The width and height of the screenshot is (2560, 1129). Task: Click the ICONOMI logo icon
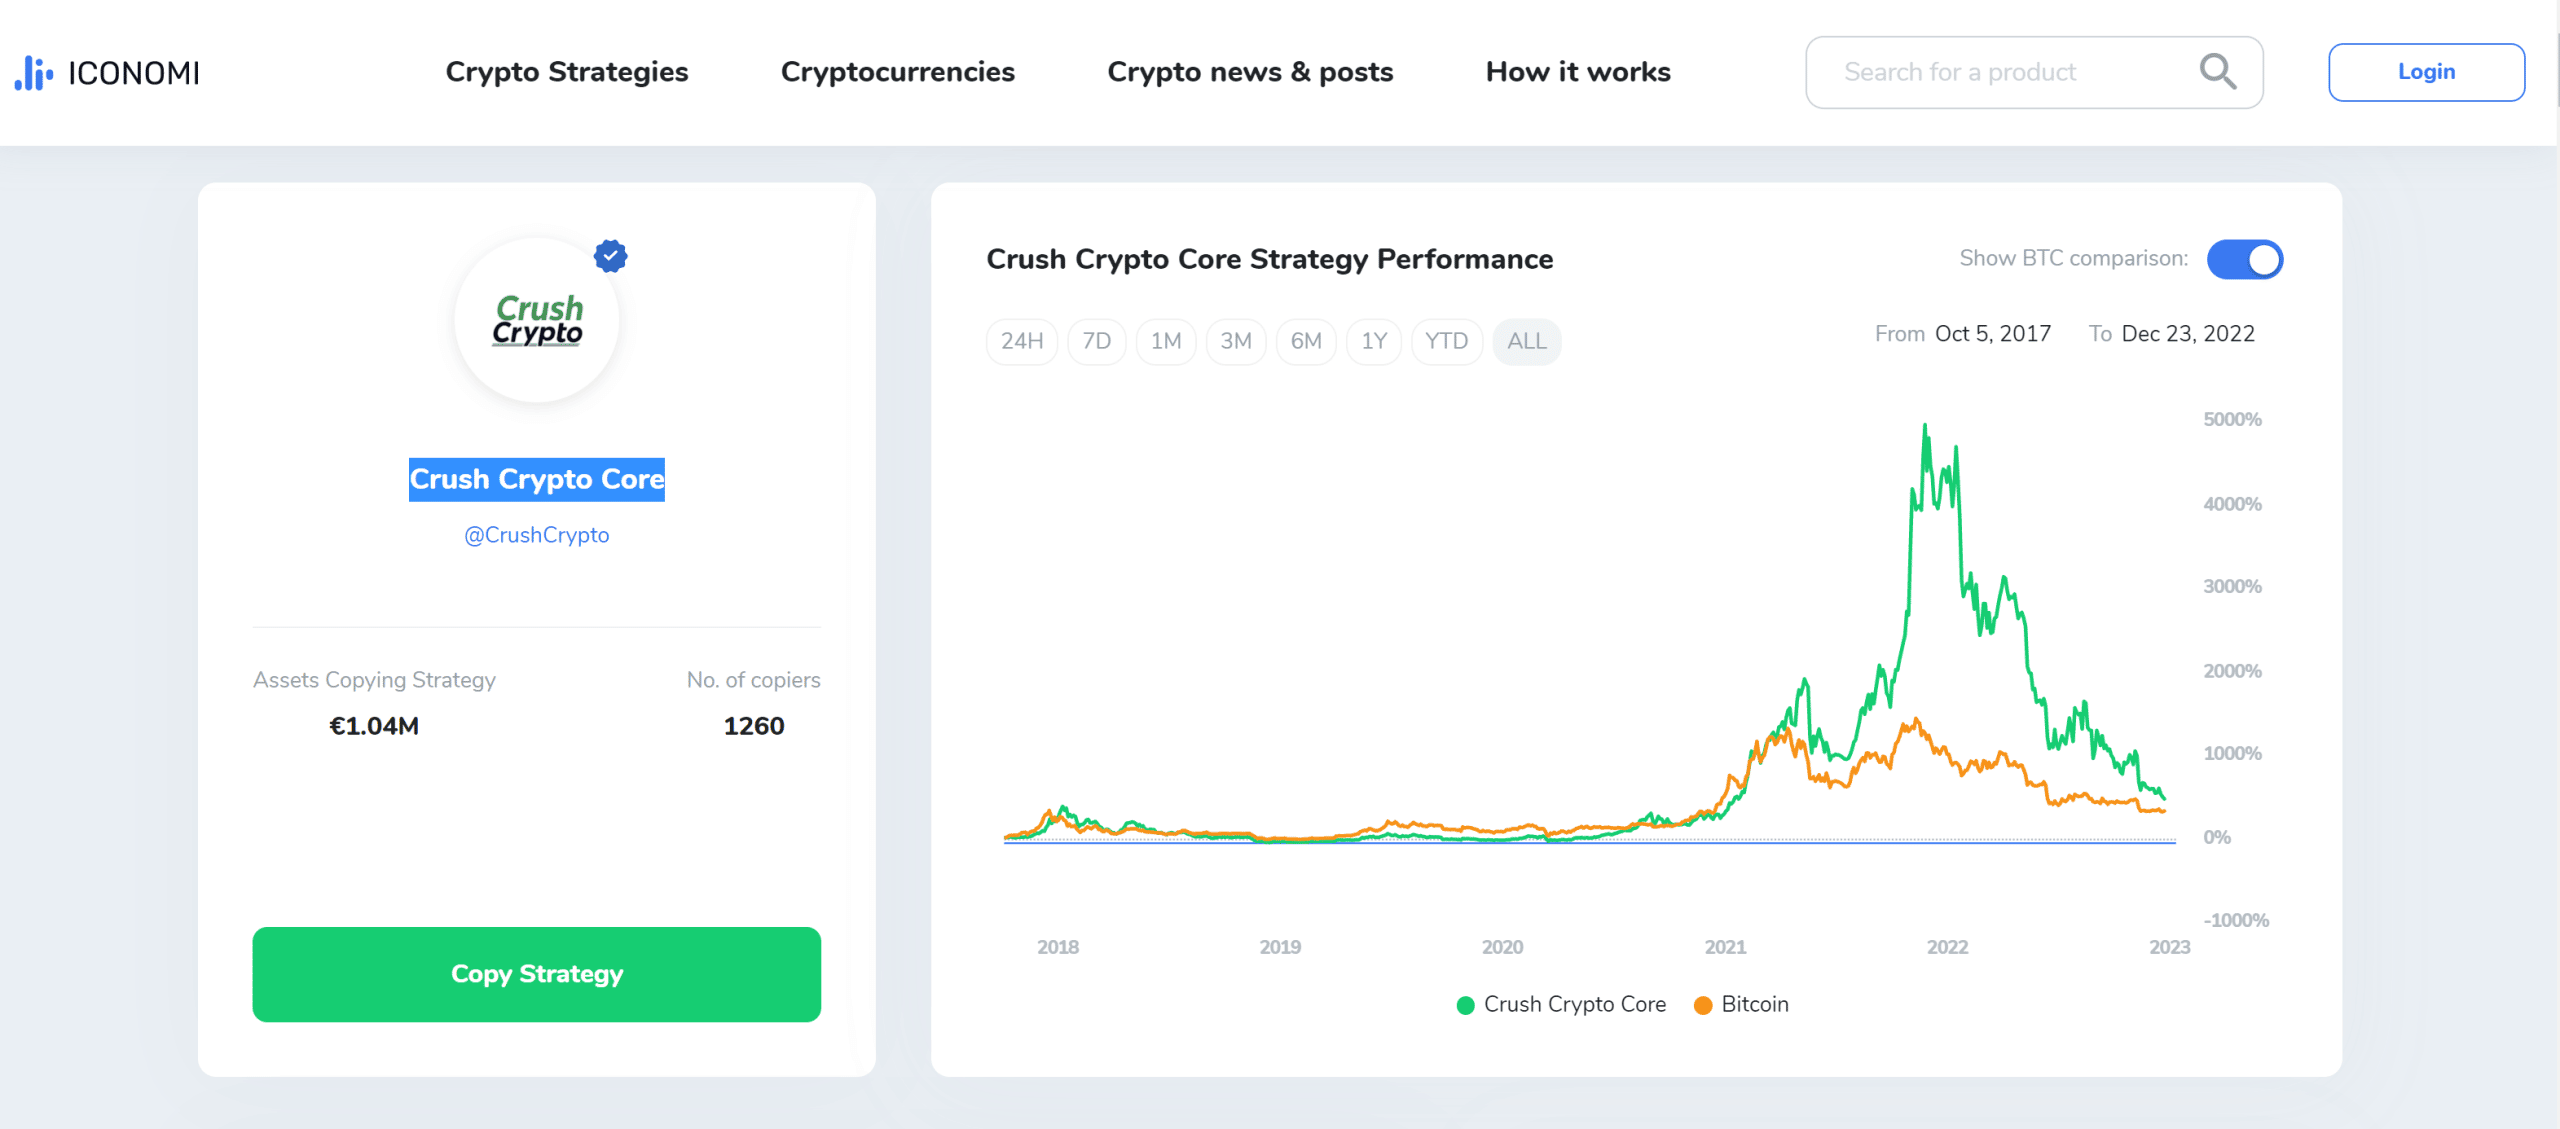pos(31,70)
